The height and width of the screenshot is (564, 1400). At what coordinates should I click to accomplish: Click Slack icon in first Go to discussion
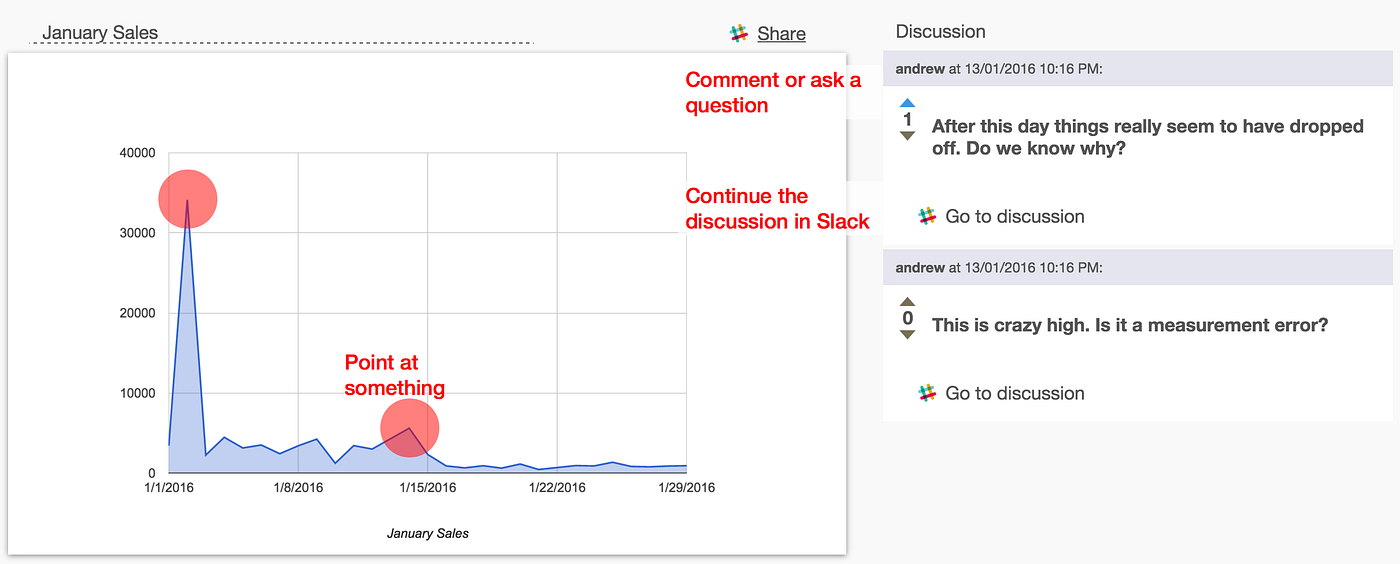pyautogui.click(x=927, y=216)
